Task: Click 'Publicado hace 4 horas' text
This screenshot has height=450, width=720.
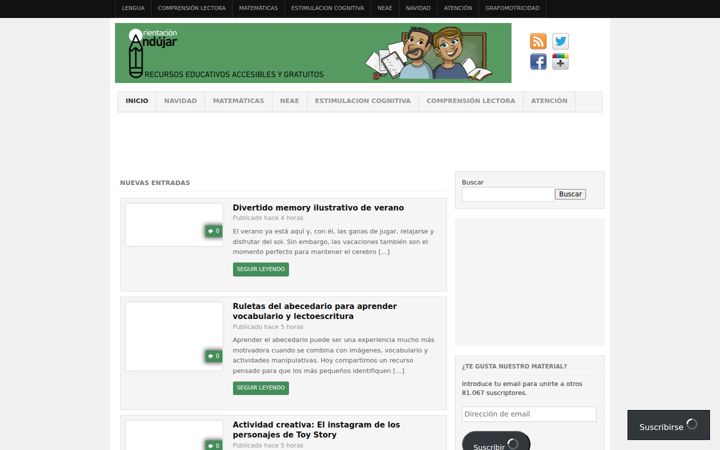Action: pos(268,218)
